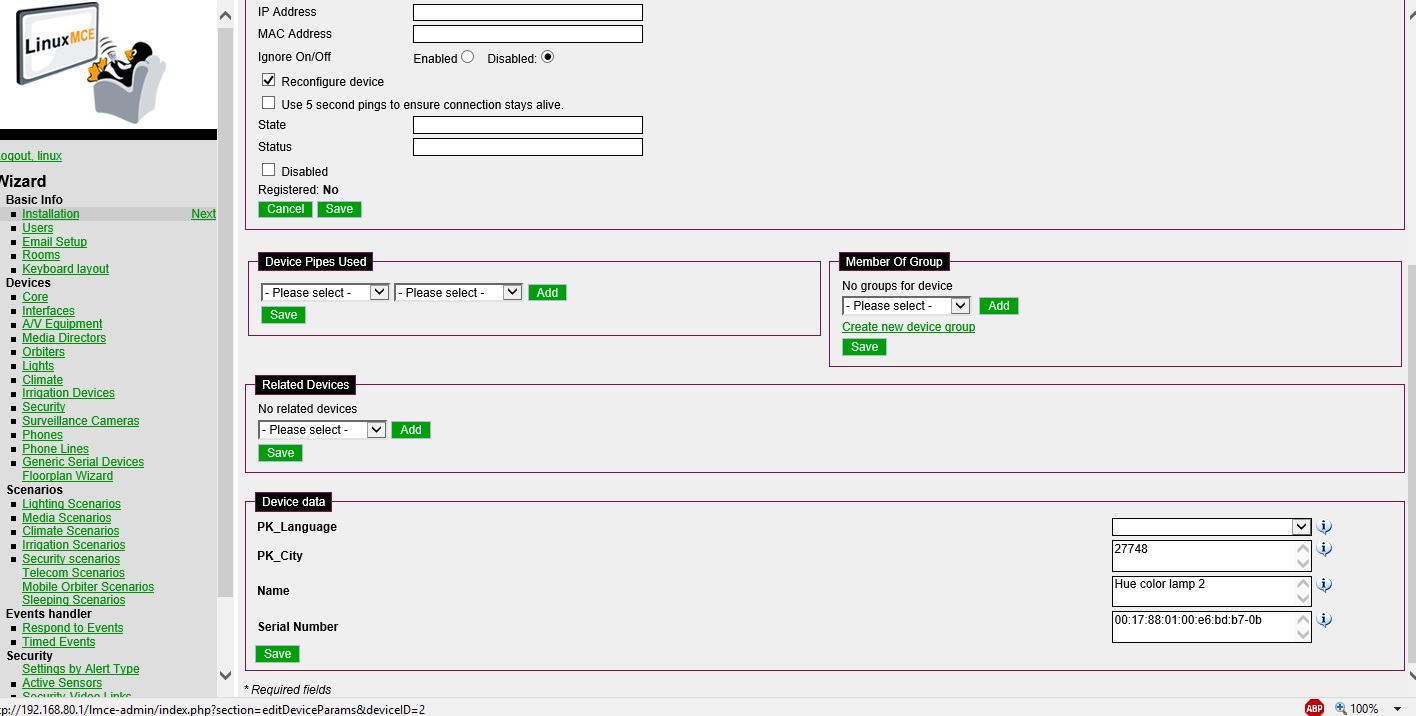Click Add in Device Pipes Used

coord(547,293)
